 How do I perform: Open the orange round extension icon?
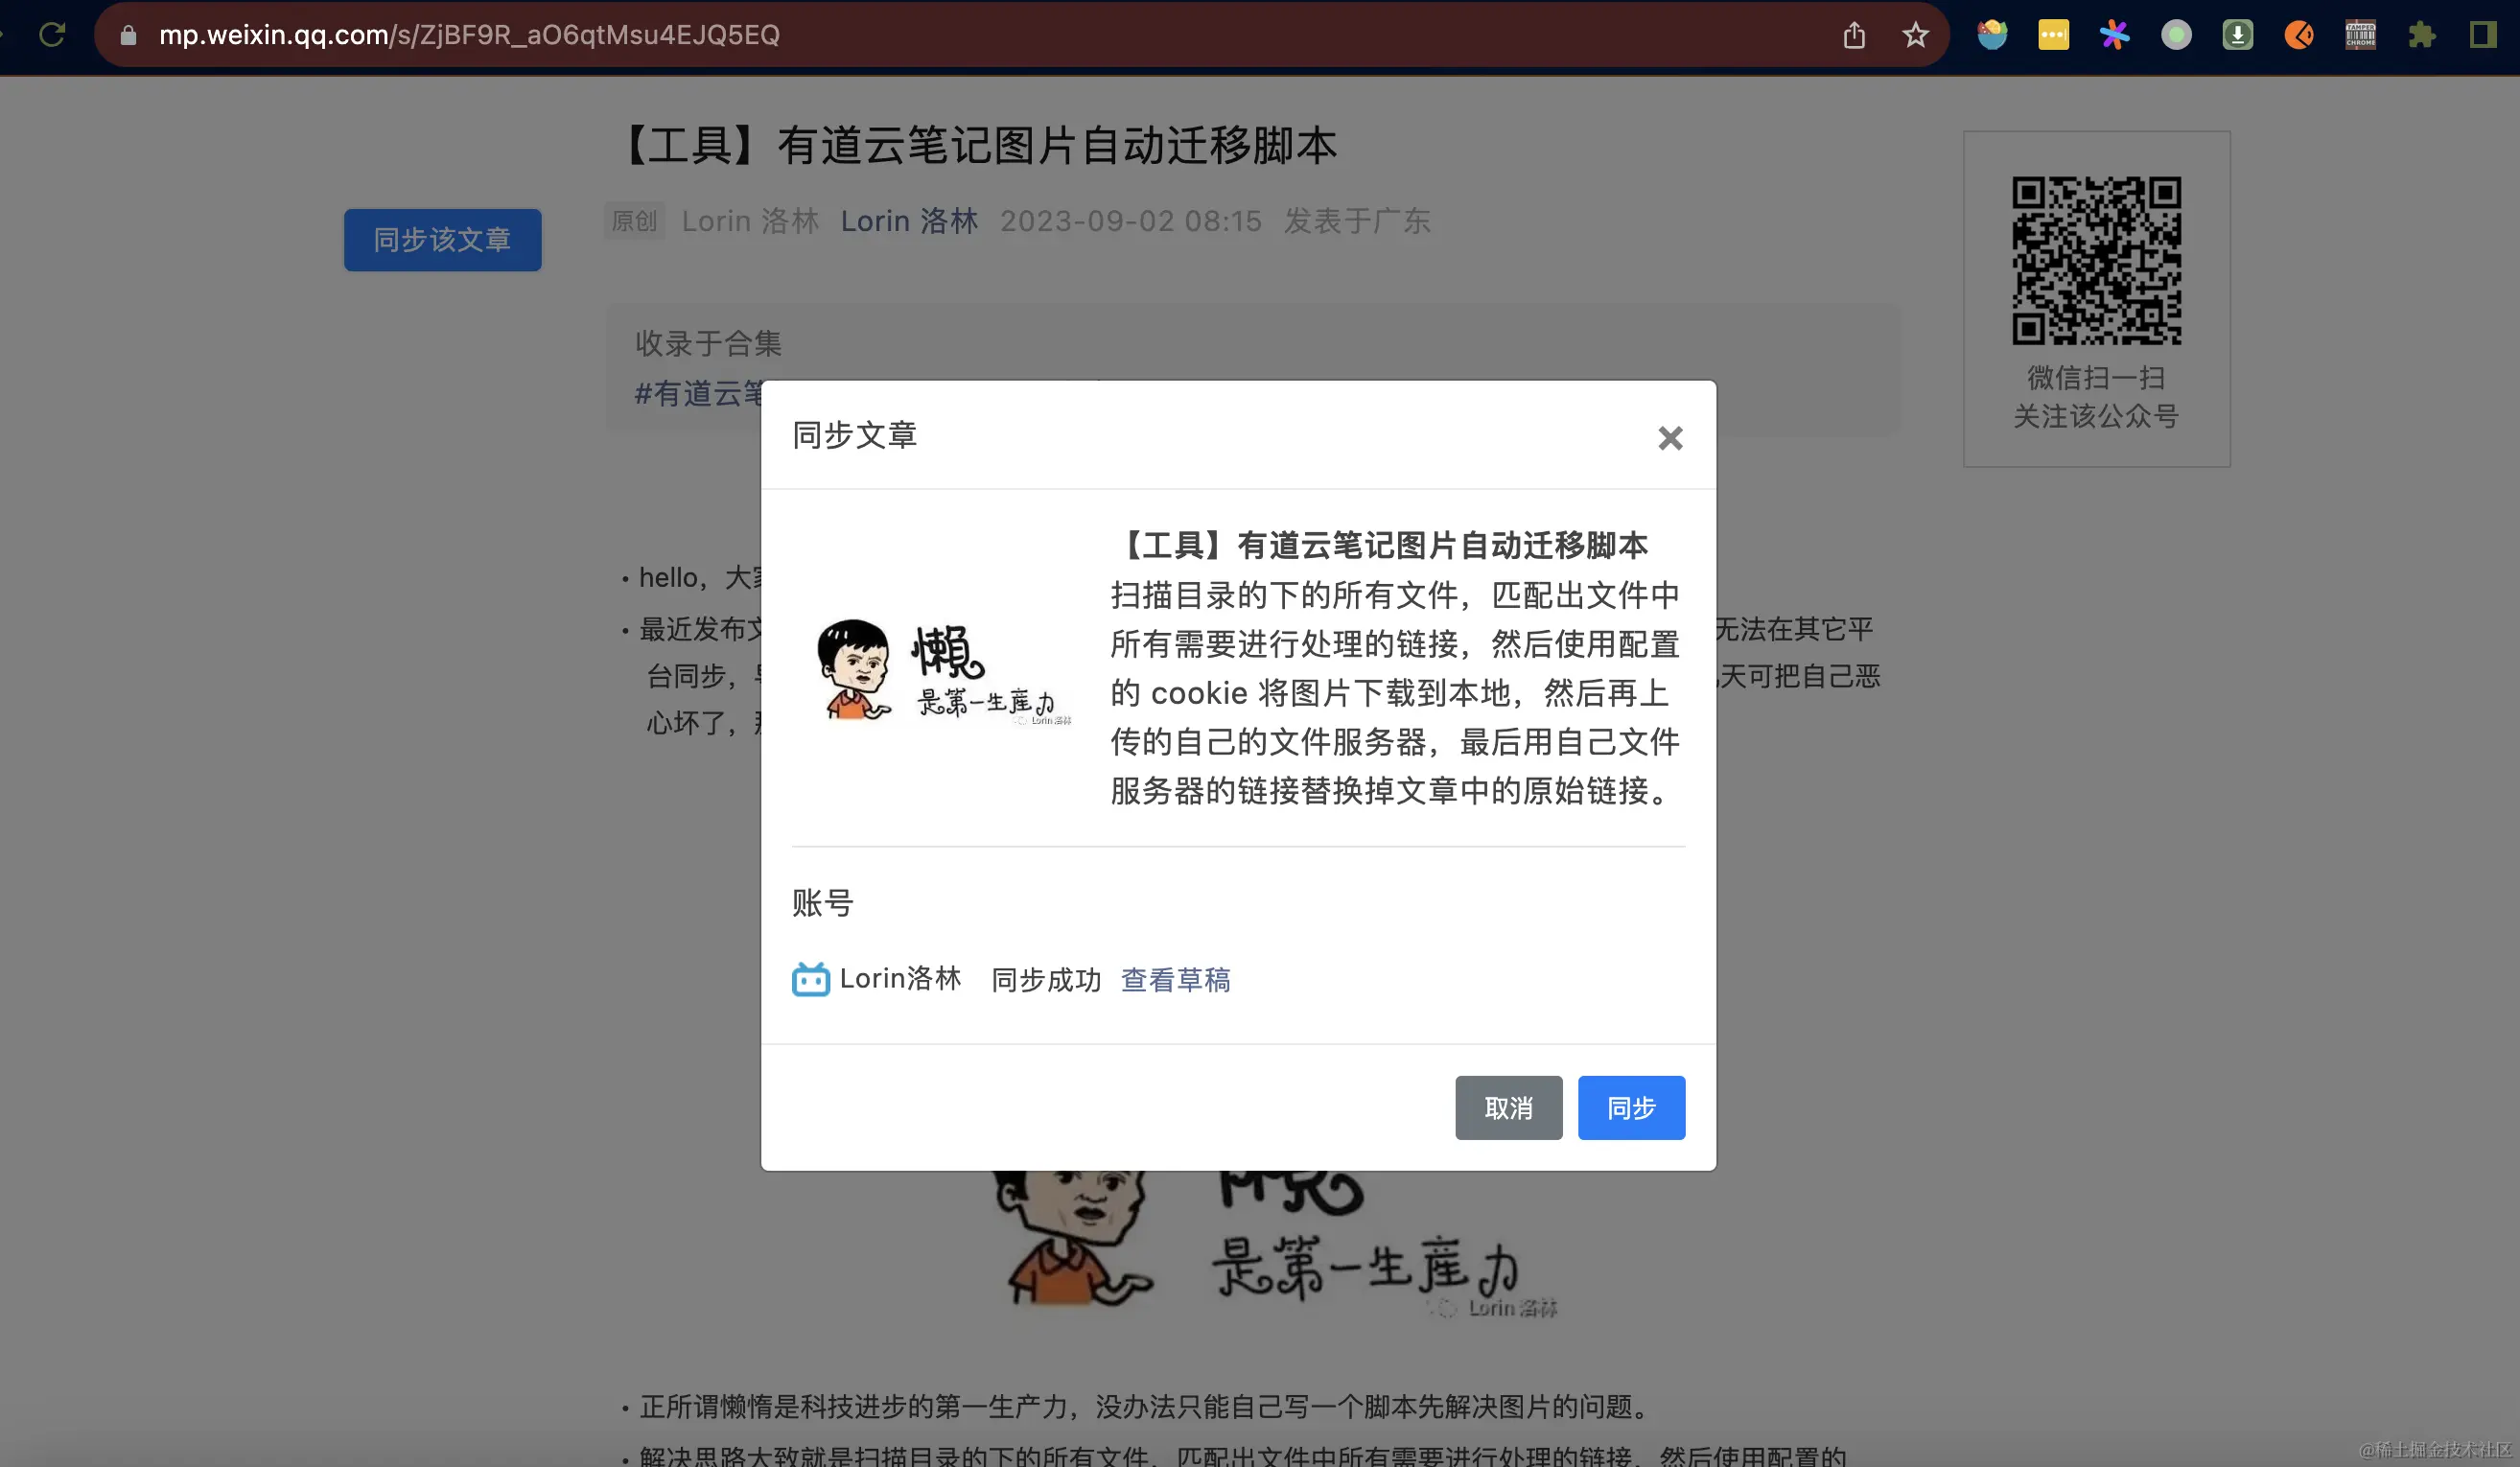2299,35
